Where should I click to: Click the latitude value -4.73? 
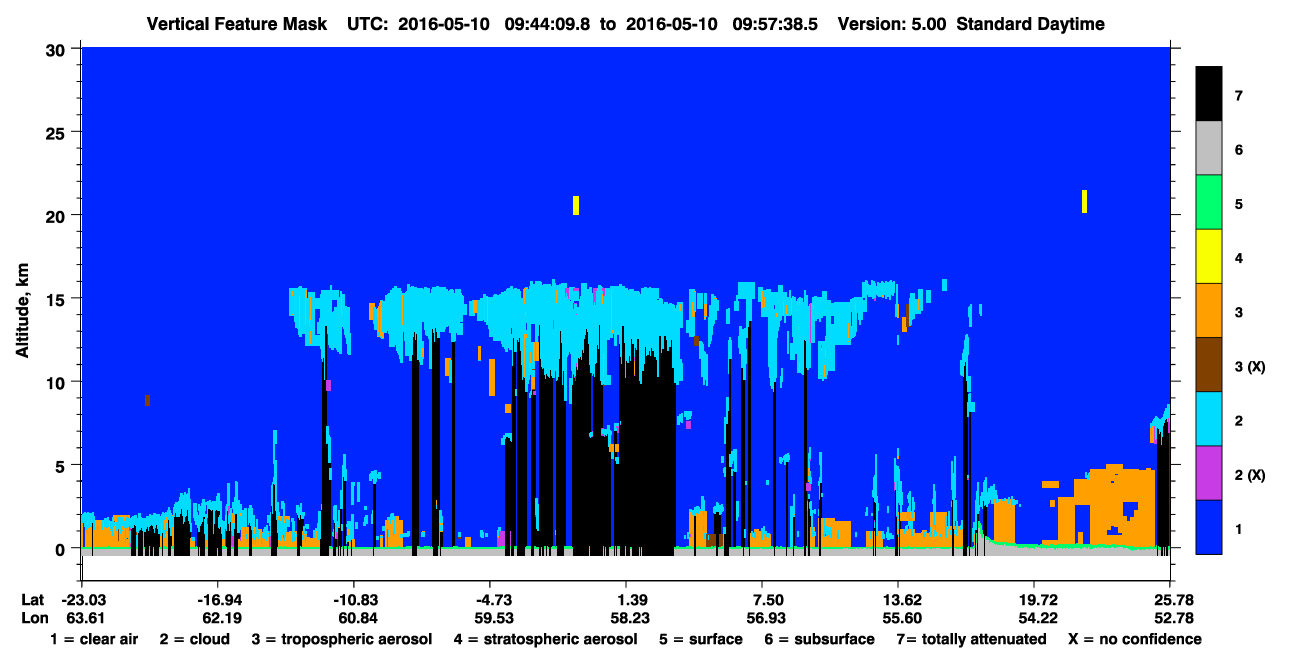tap(491, 599)
